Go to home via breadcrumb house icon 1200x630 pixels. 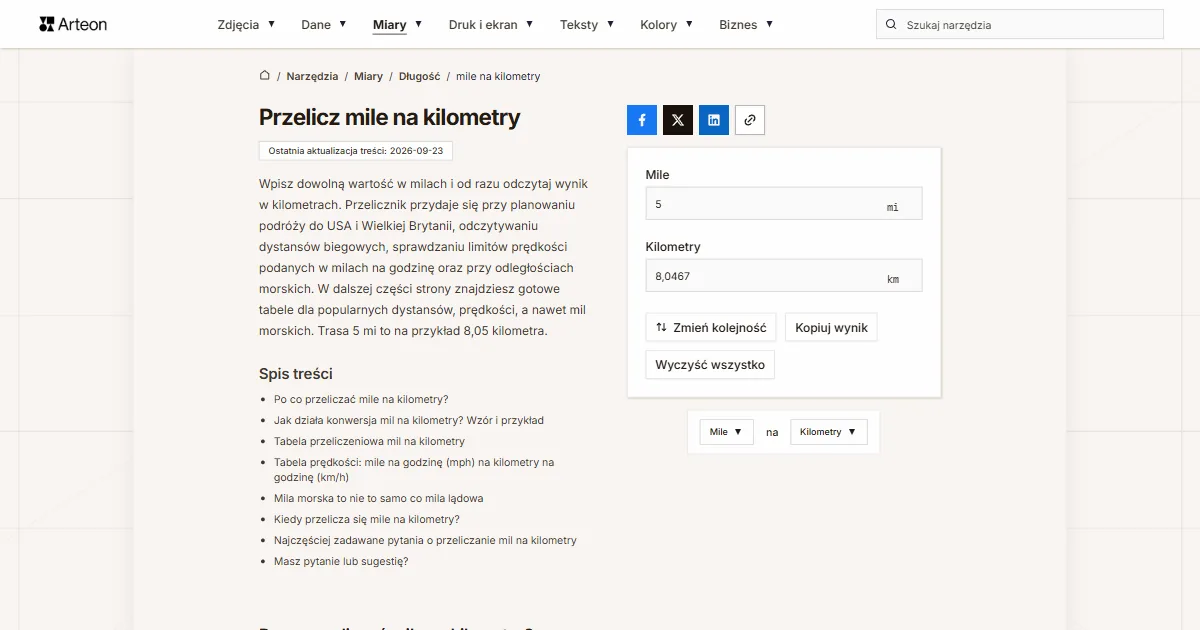[265, 76]
